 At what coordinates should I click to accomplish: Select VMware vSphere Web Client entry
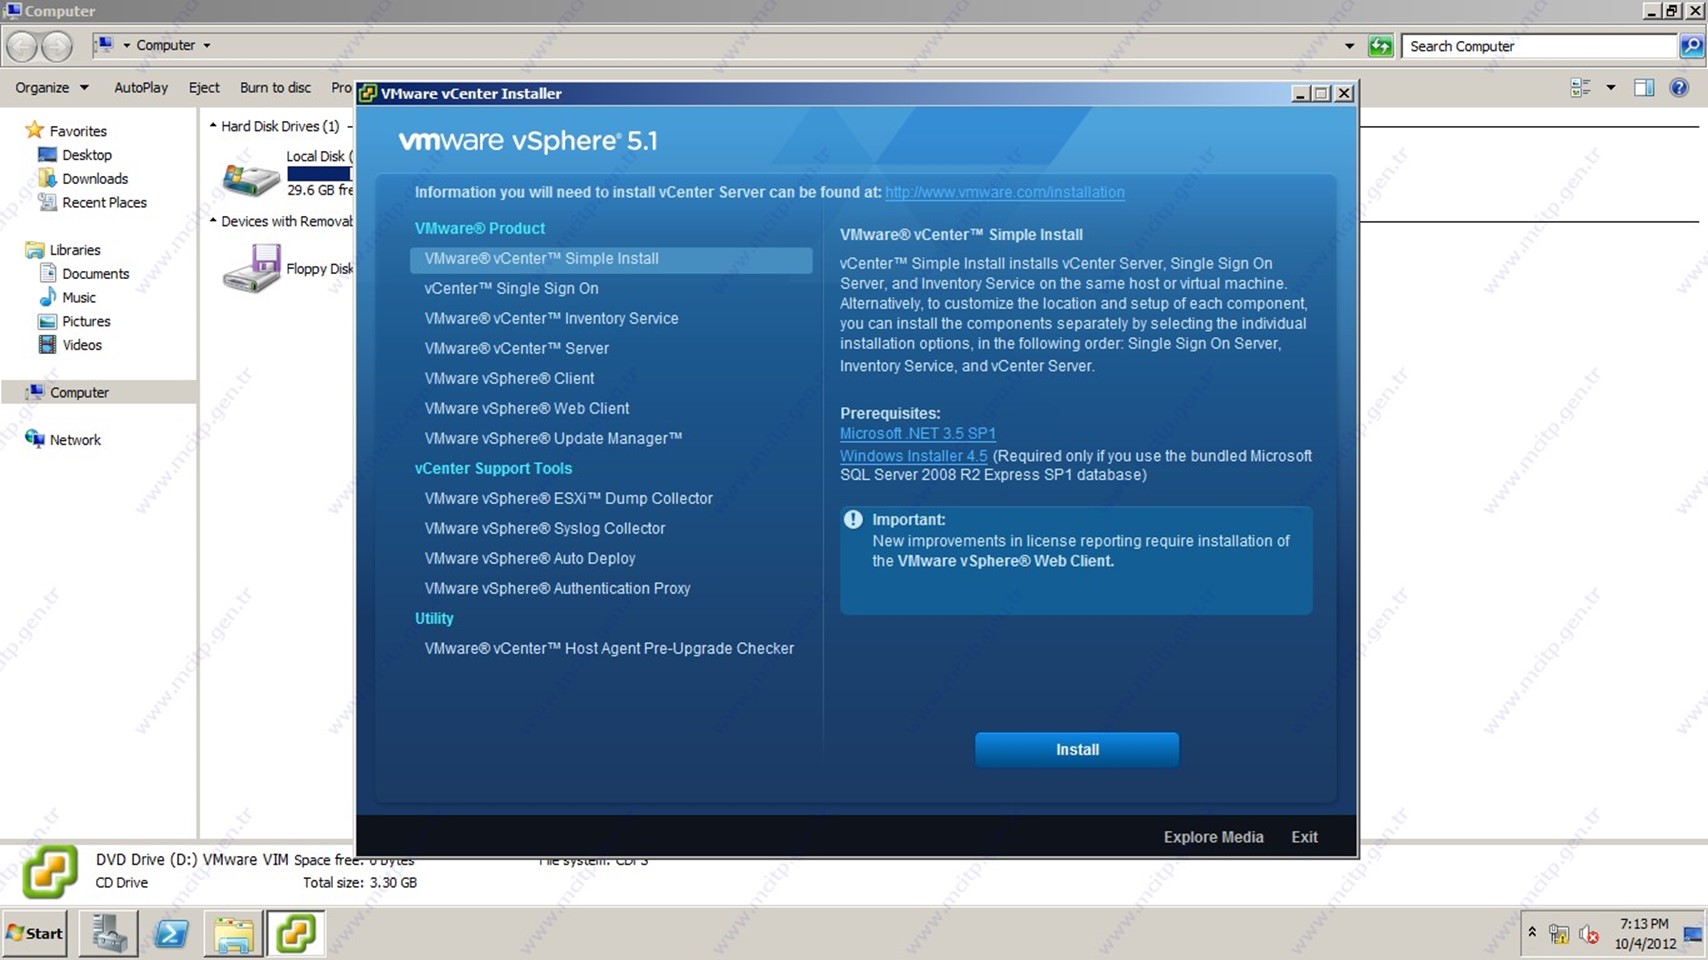527,409
